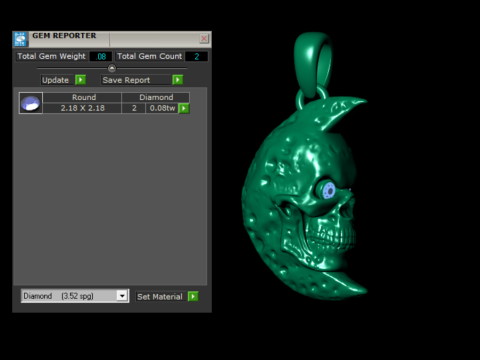Collapse panel using the round up-arrow handle
This screenshot has height=360, width=480.
click(x=112, y=68)
